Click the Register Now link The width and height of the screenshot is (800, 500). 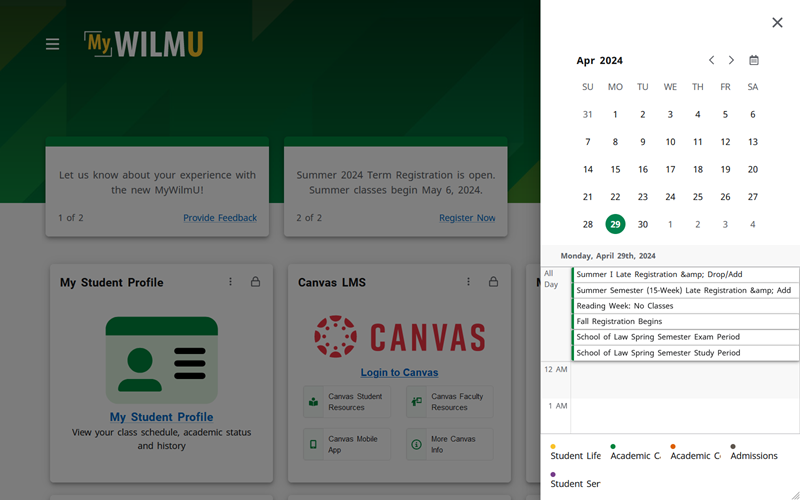(x=467, y=218)
